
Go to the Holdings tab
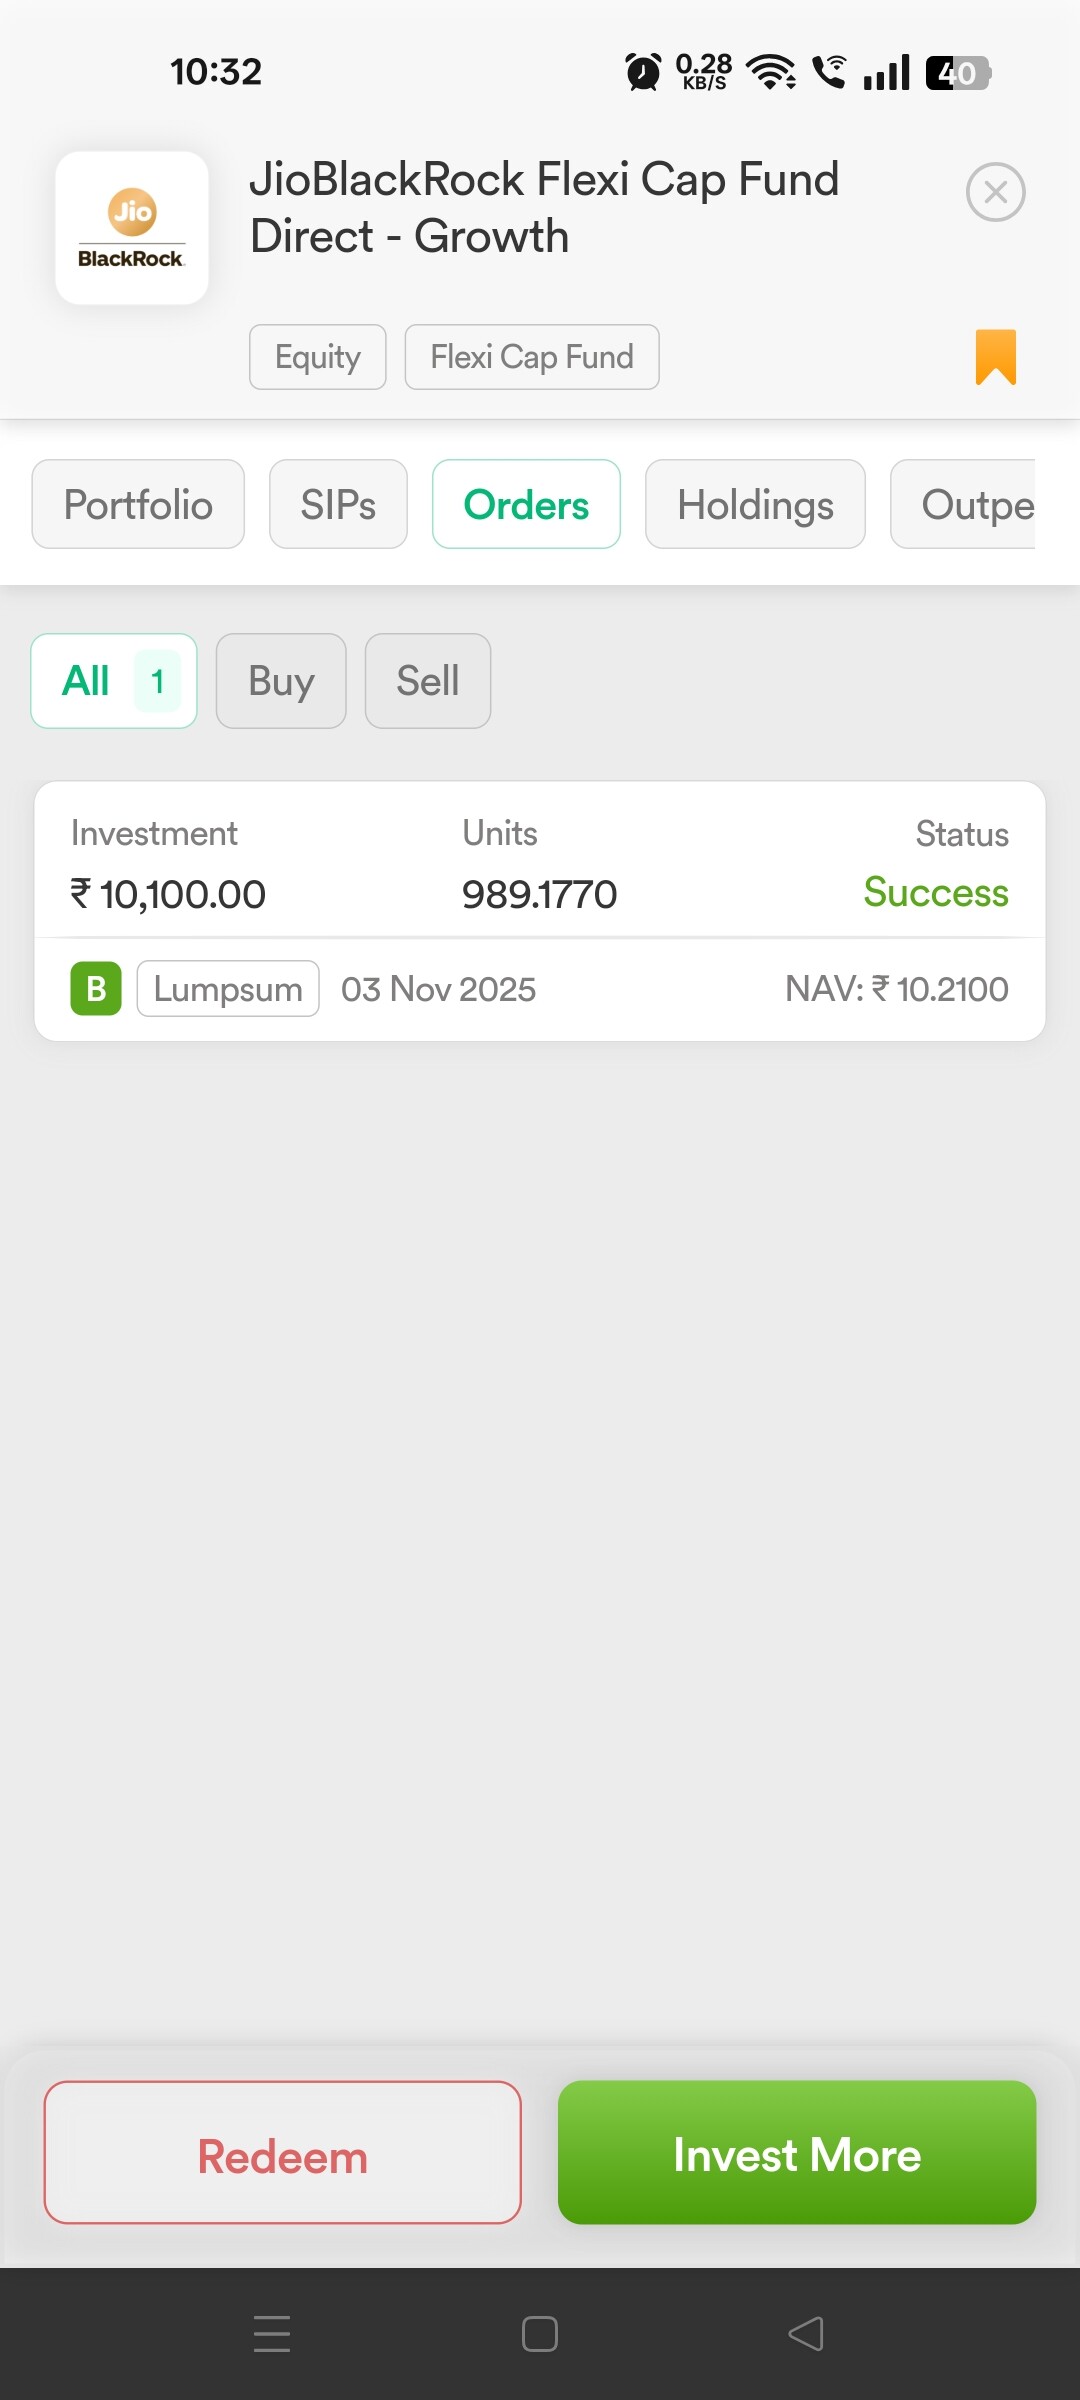click(x=755, y=504)
